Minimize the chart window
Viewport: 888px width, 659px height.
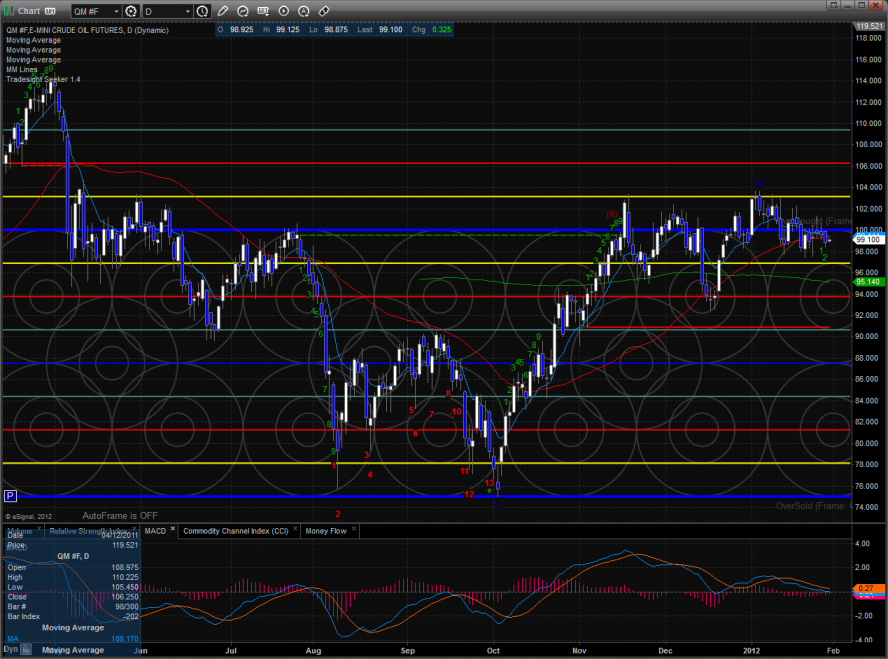(x=847, y=5)
